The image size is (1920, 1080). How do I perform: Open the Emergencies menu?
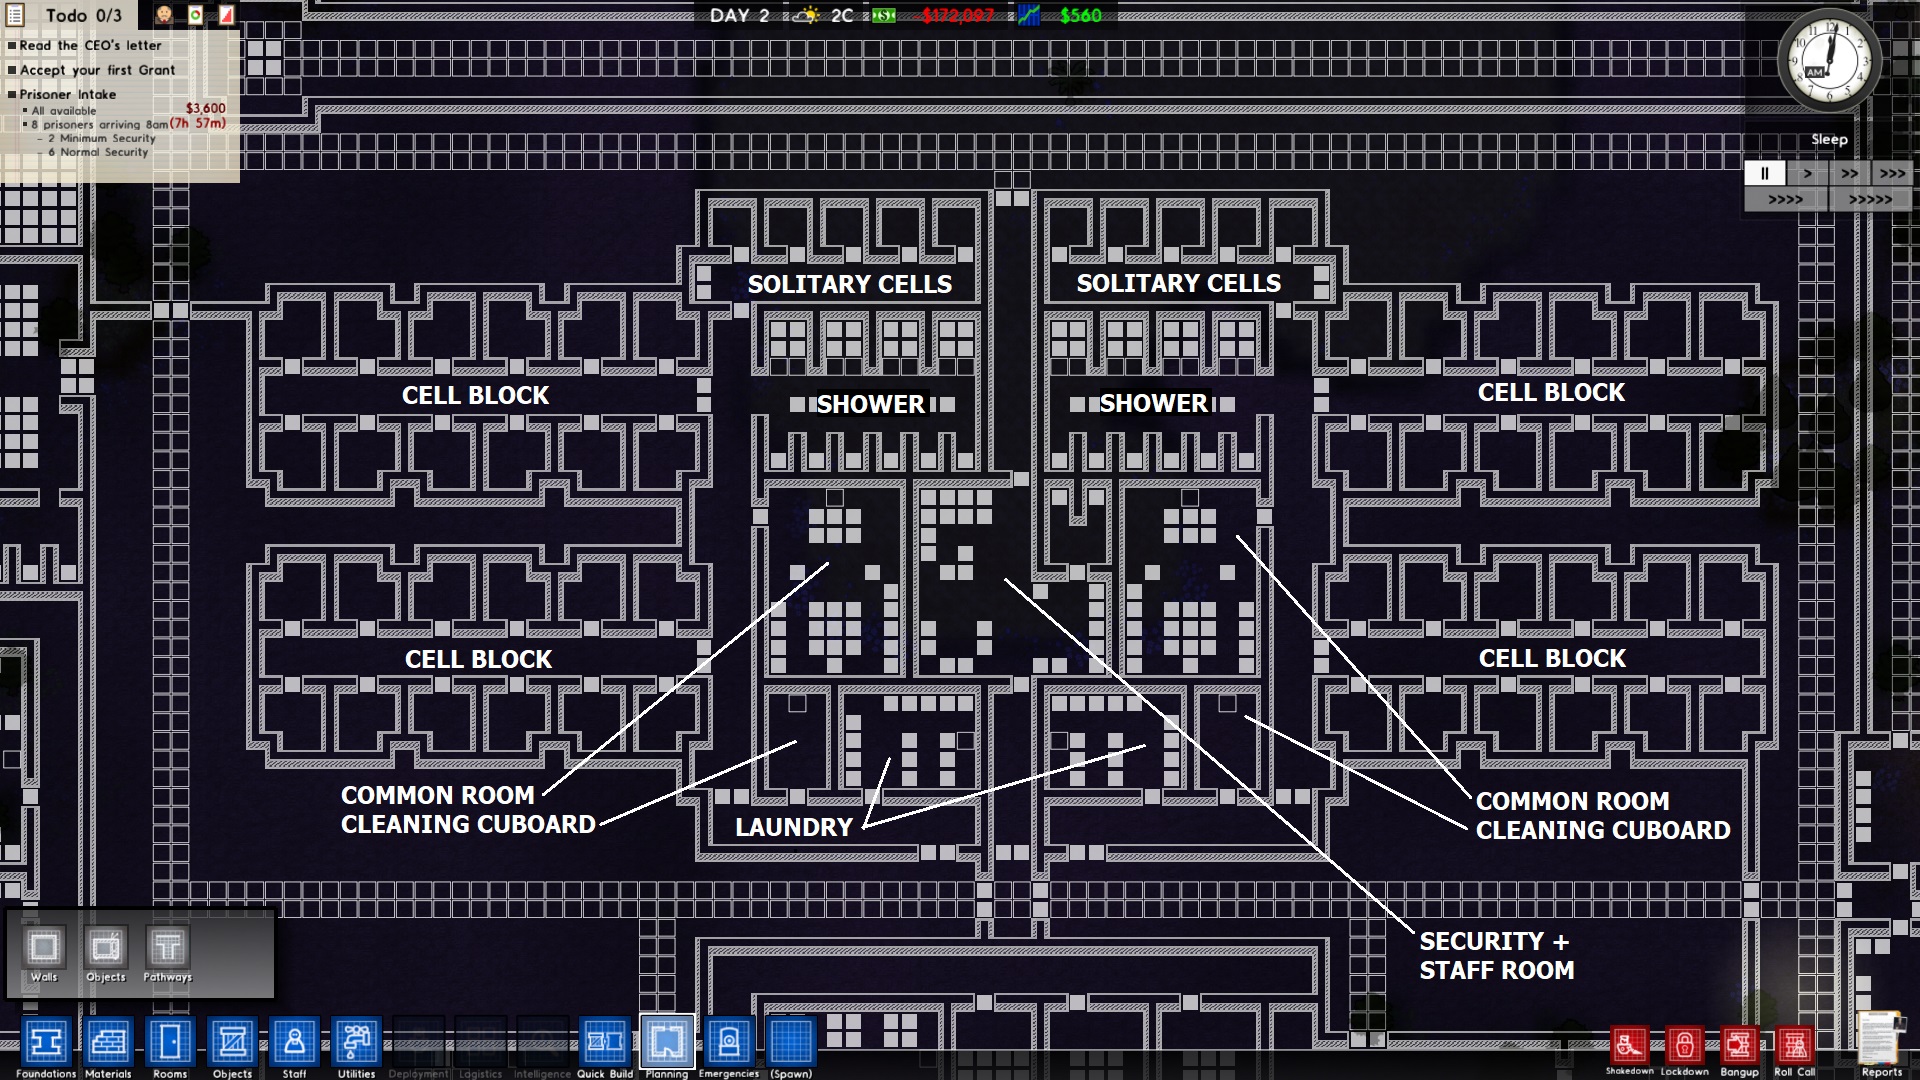[x=728, y=1042]
